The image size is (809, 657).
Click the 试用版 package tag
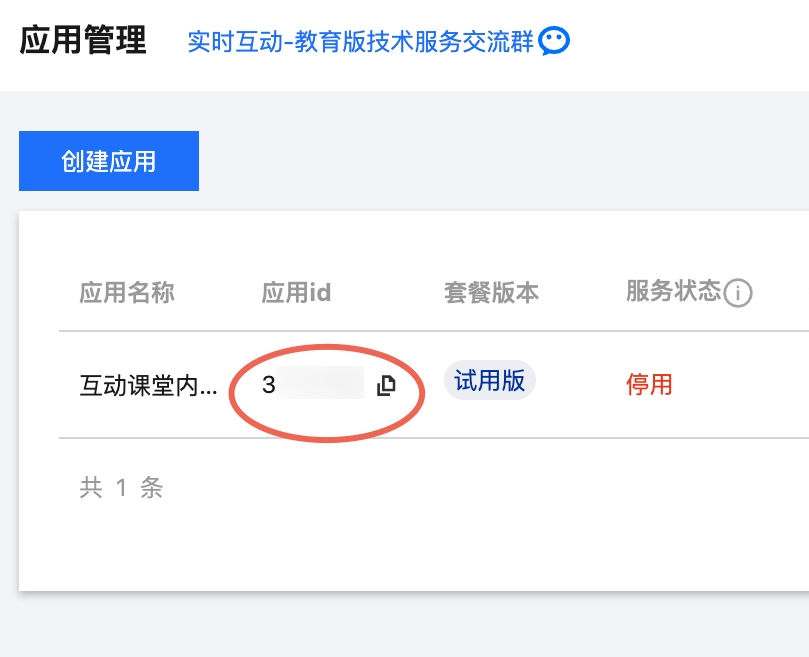click(489, 381)
